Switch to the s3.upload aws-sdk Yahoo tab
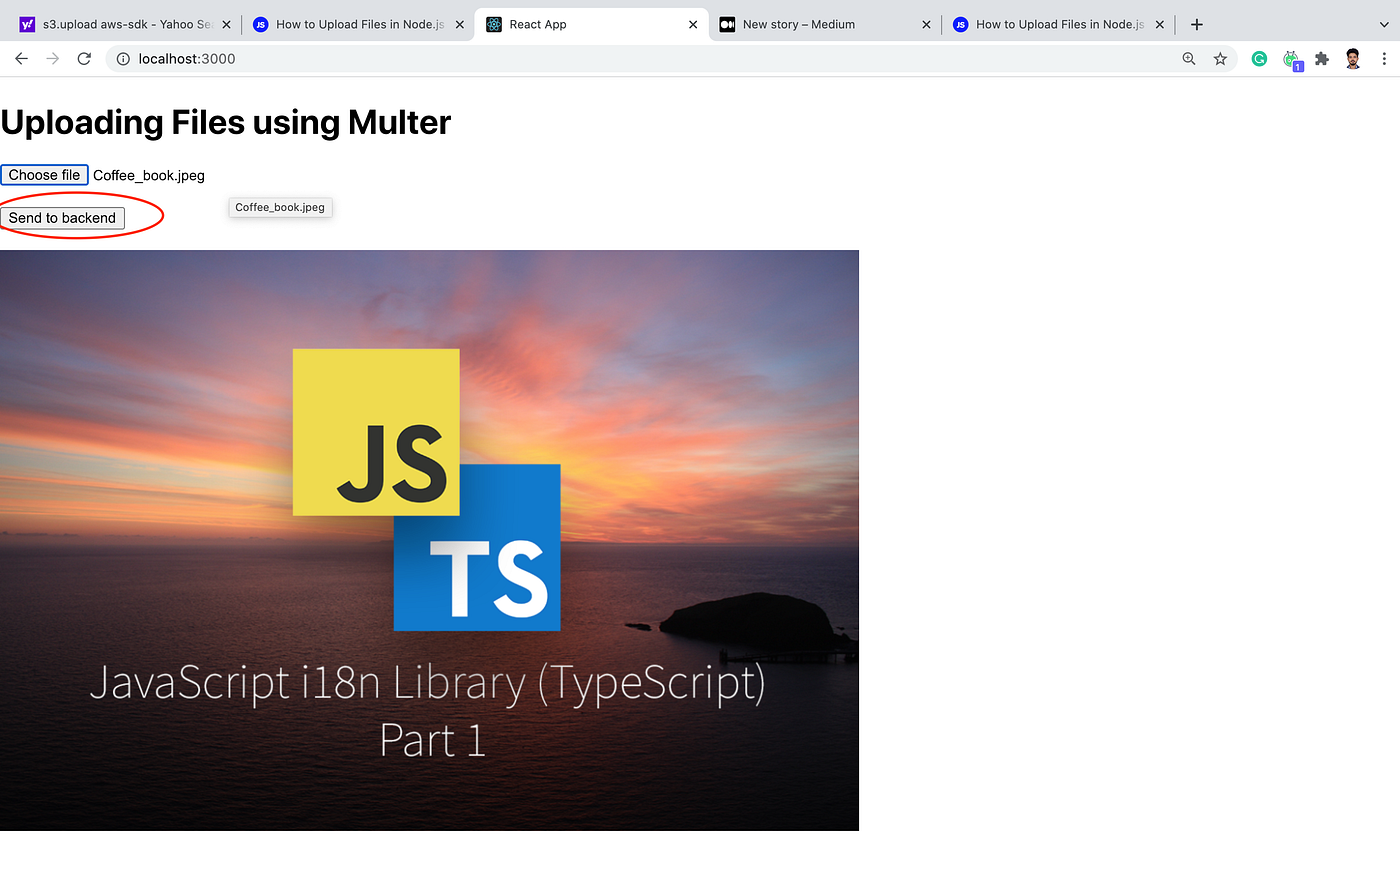1400x874 pixels. click(126, 24)
